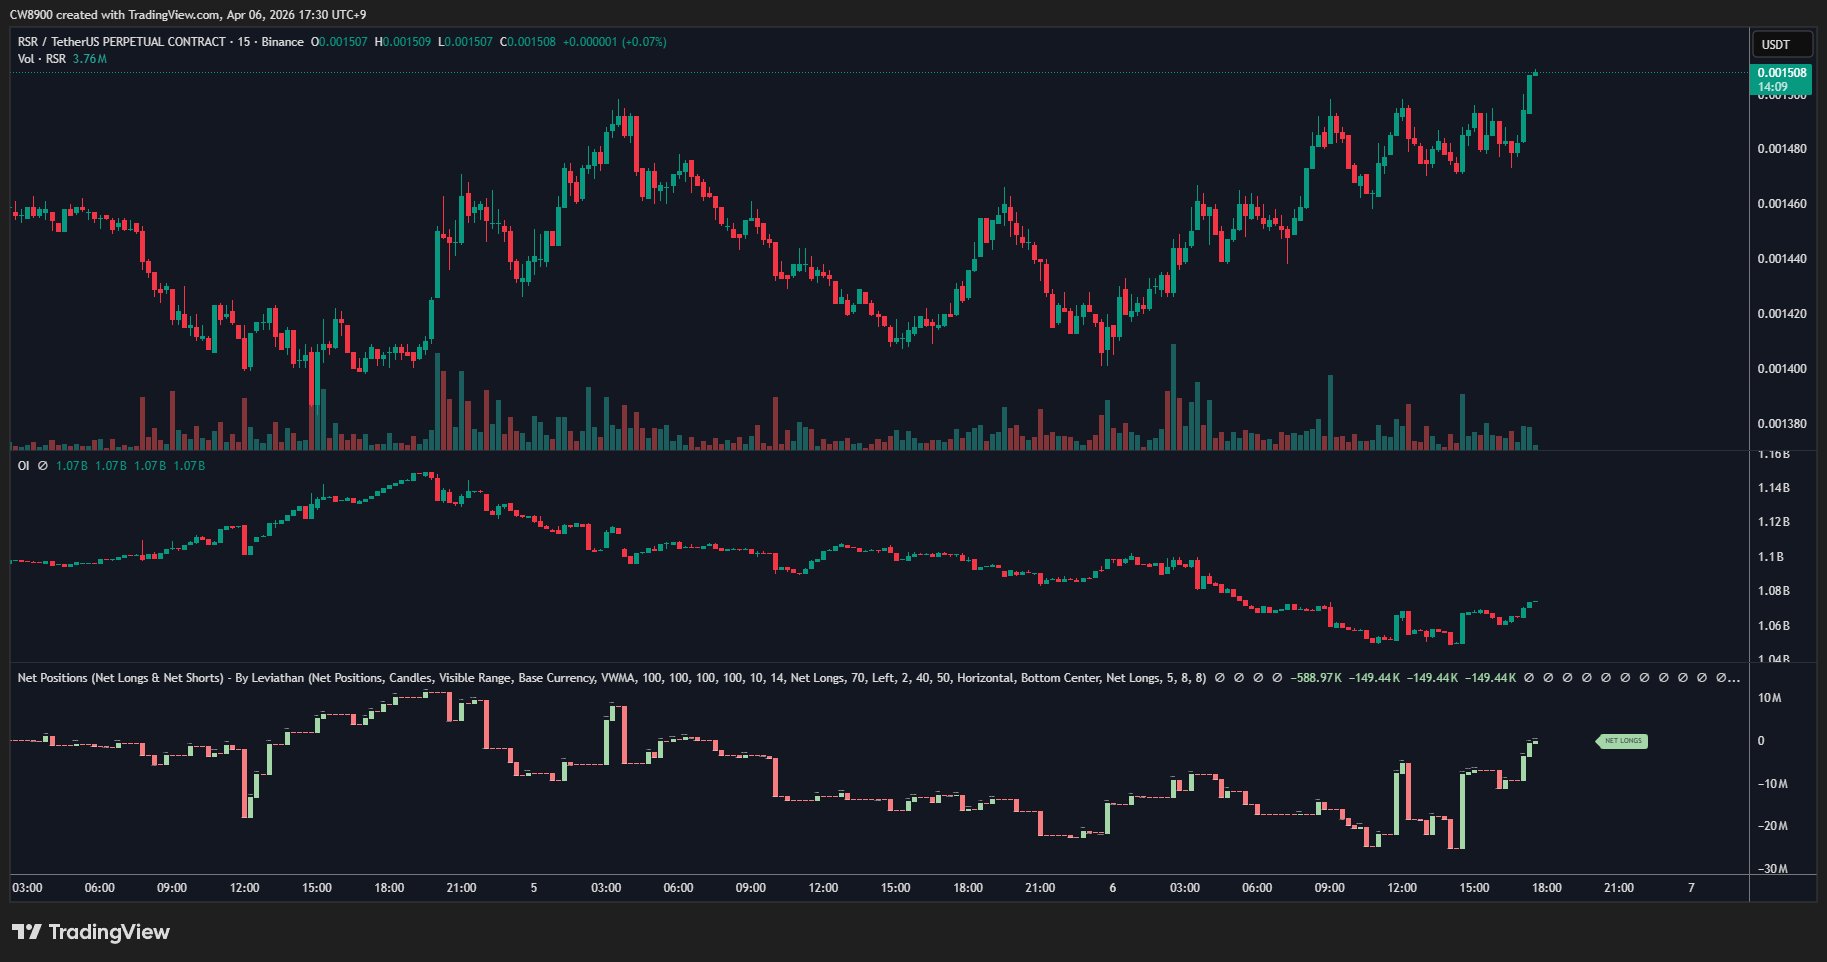Viewport: 1827px width, 962px height.
Task: Click the null symbol beside OI
Action: [x=42, y=466]
